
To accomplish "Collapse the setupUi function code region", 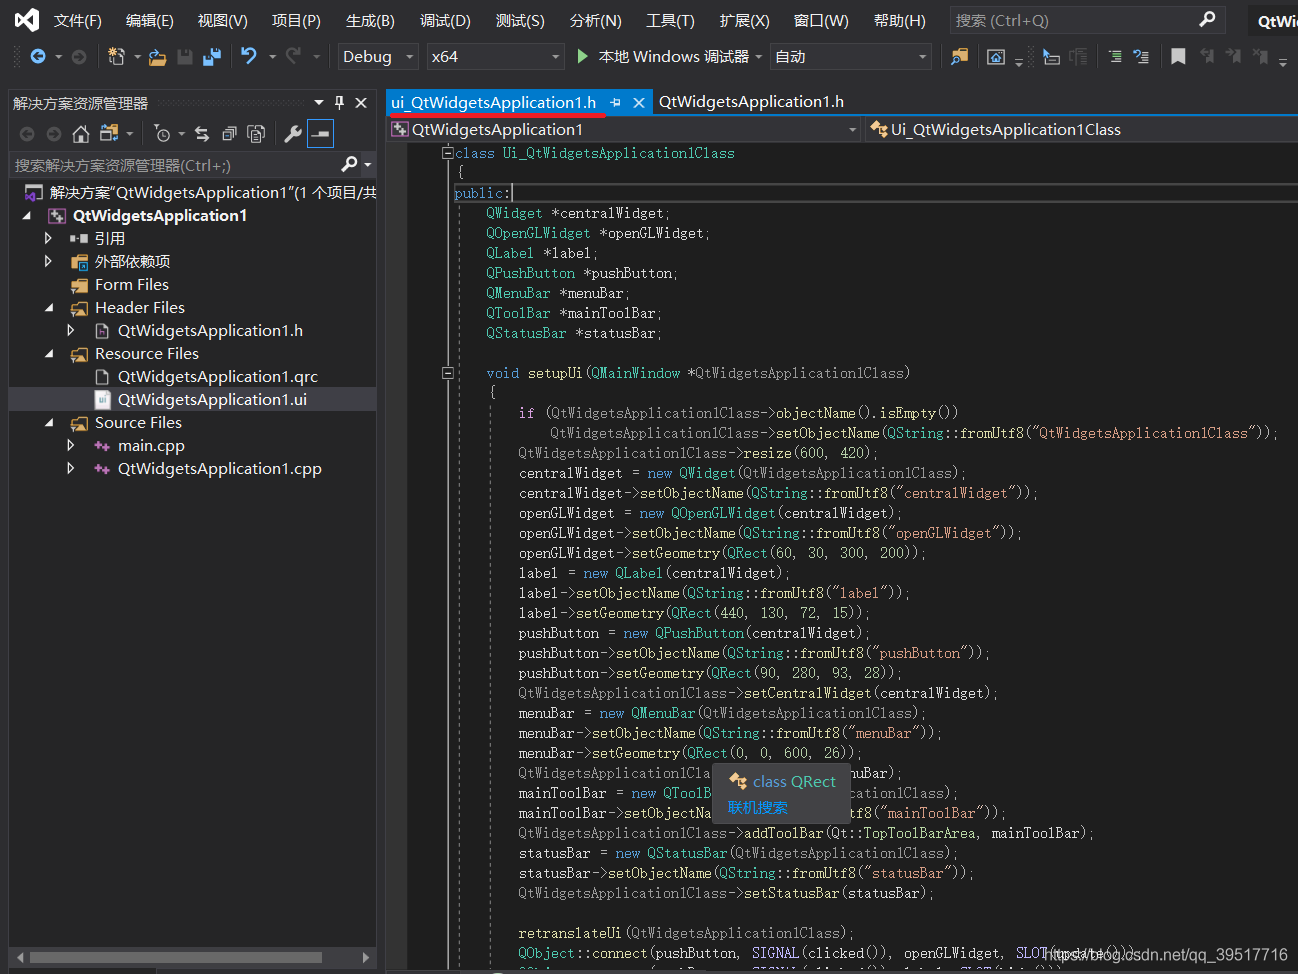I will pyautogui.click(x=447, y=372).
